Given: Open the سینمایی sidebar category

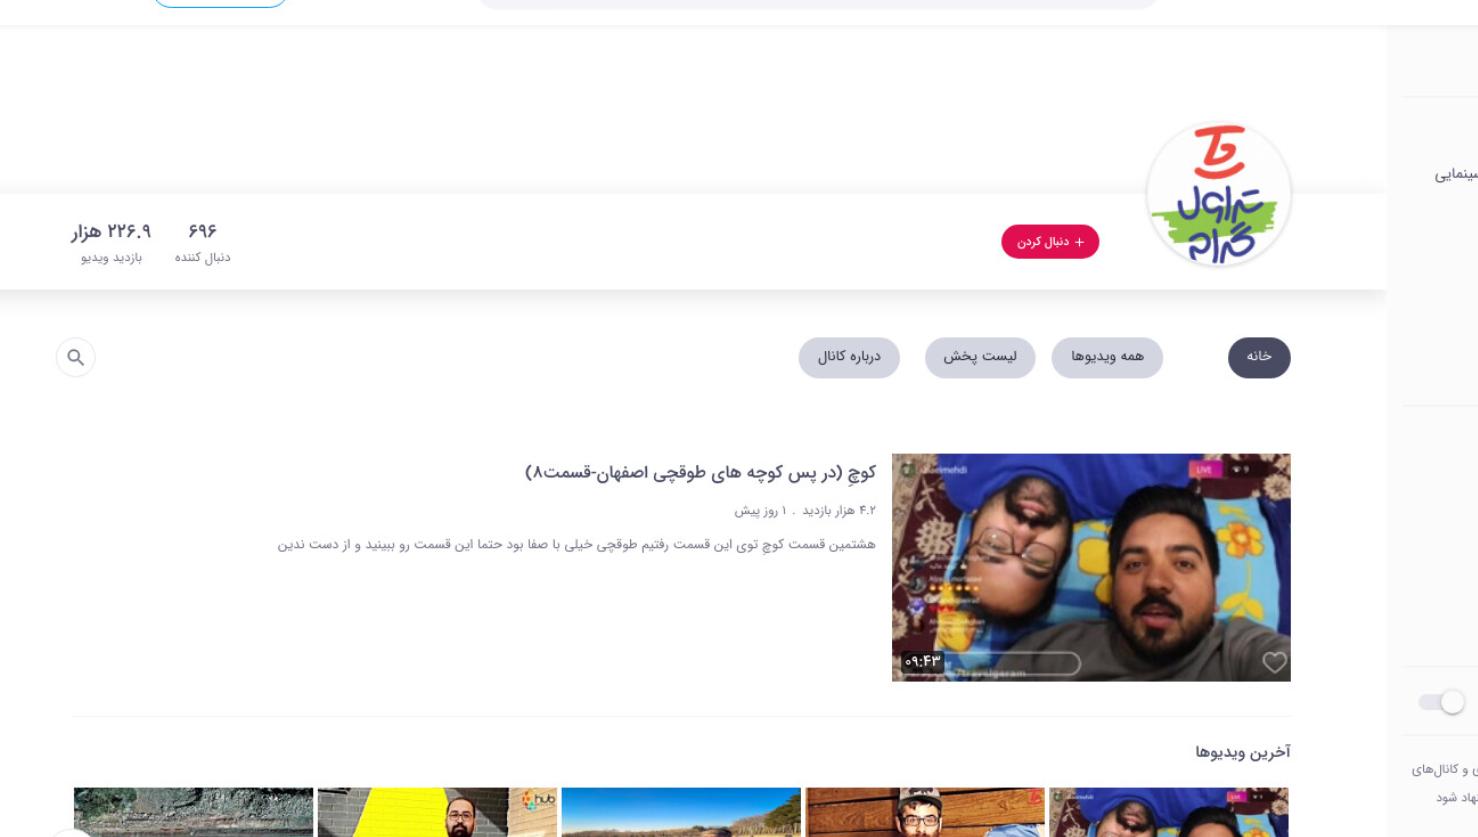Looking at the screenshot, I should coord(1456,175).
